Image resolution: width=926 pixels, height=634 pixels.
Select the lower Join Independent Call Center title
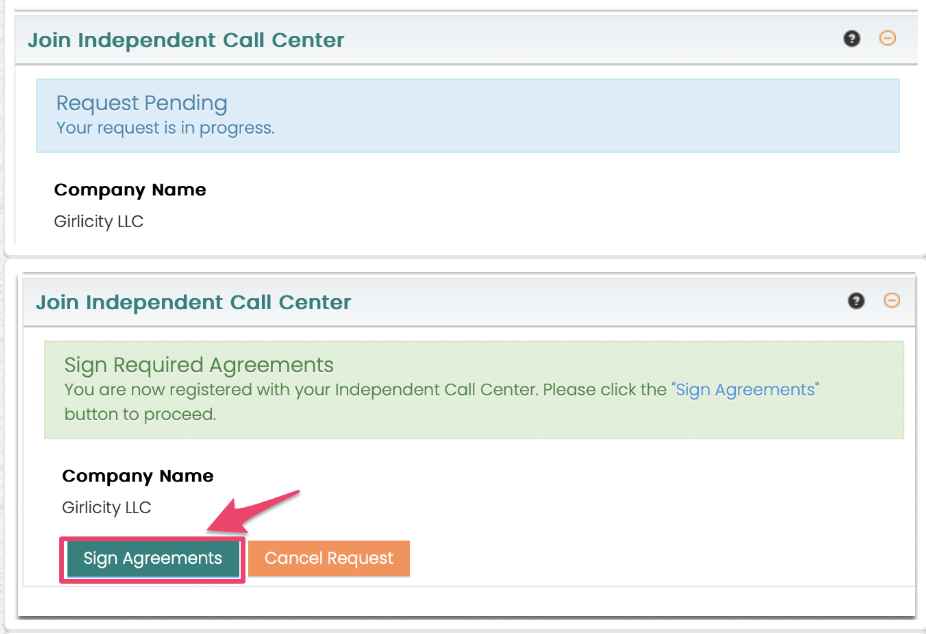click(194, 302)
